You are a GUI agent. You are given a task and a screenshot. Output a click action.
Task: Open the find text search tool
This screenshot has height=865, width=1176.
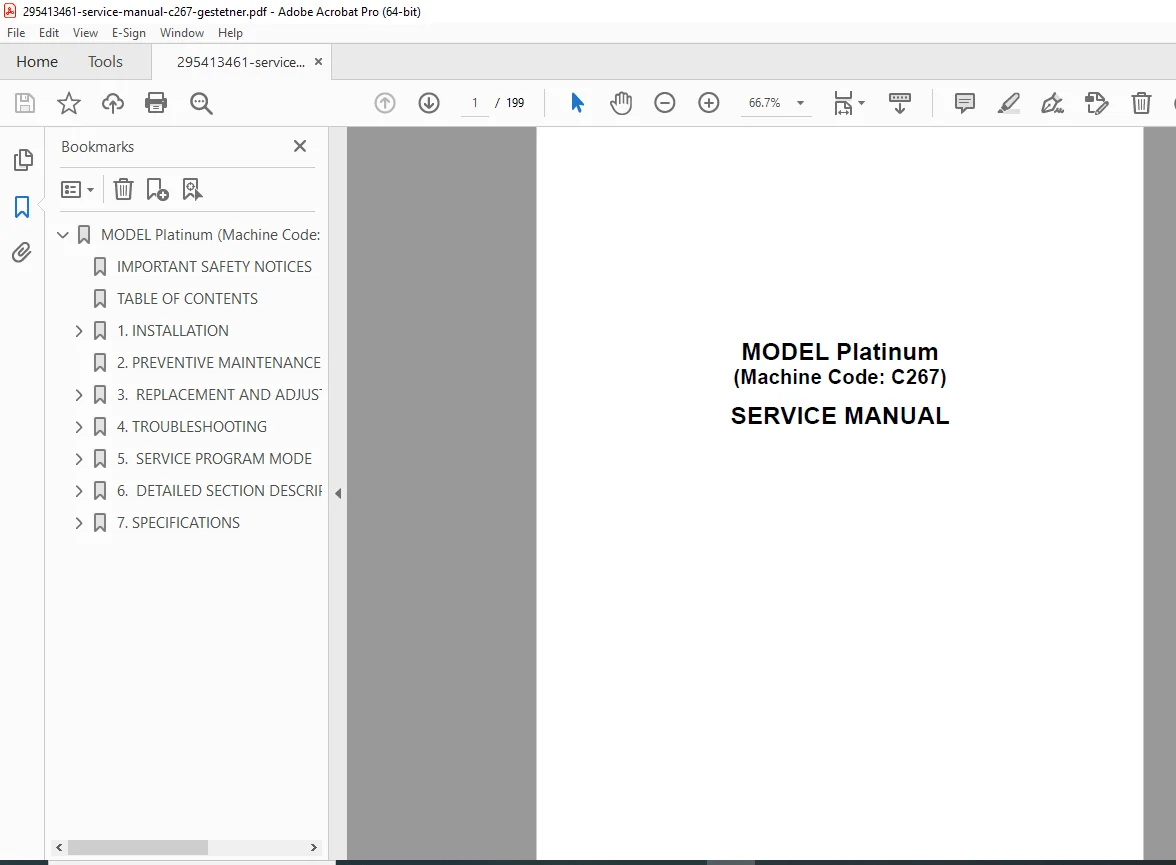201,103
